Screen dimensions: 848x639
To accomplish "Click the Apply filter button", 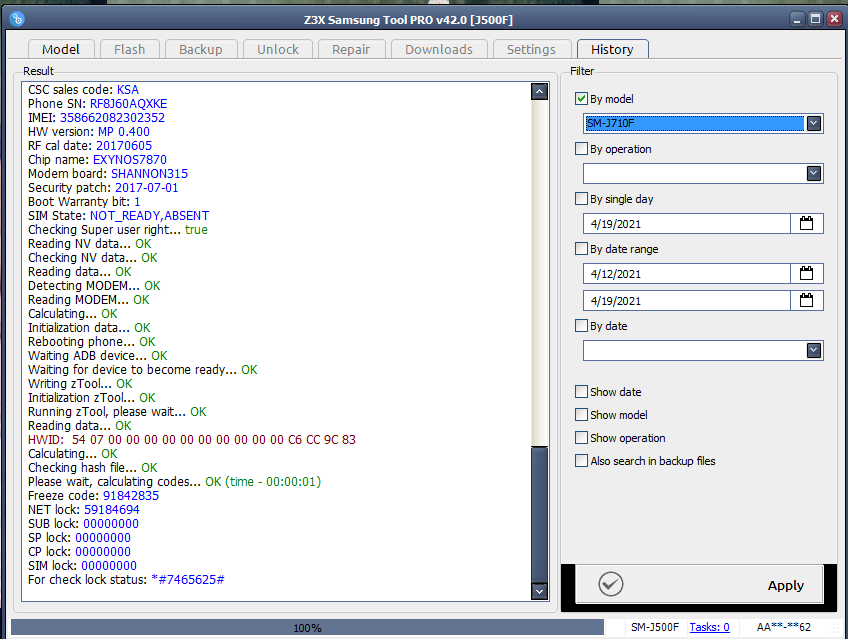I will 699,584.
